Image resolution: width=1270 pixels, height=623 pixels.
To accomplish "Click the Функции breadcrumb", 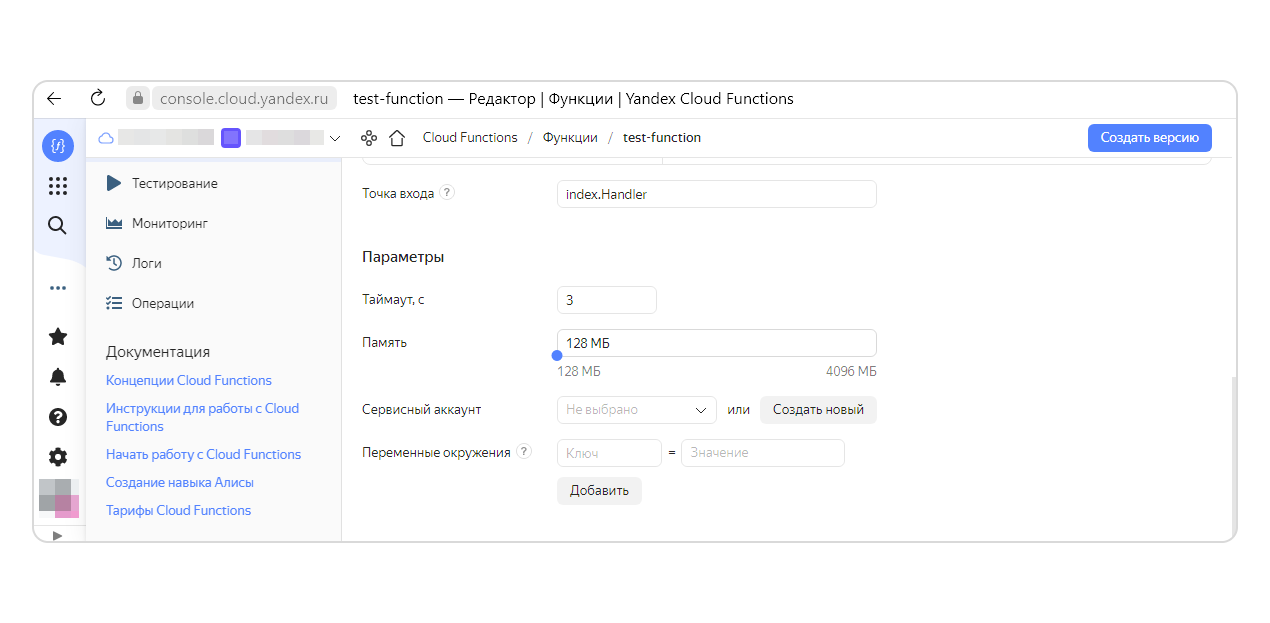I will pos(570,138).
